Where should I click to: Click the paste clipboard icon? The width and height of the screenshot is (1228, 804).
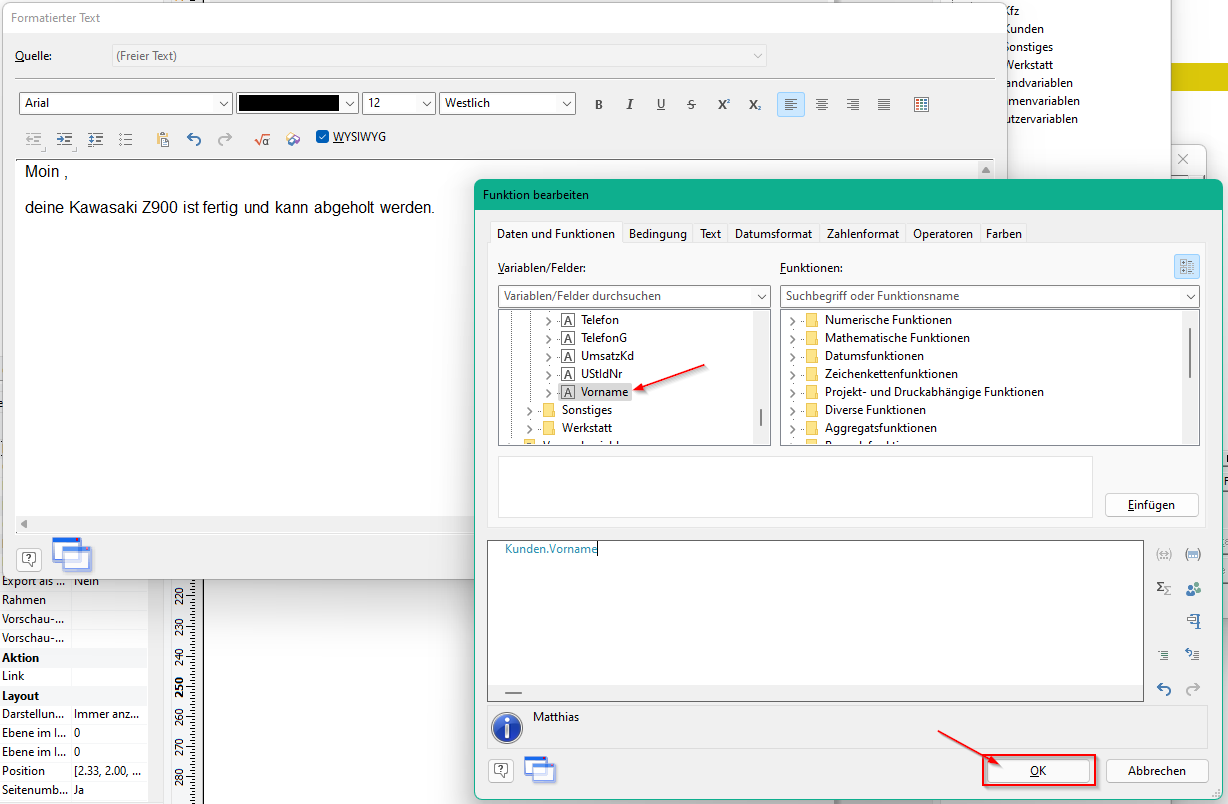(163, 139)
